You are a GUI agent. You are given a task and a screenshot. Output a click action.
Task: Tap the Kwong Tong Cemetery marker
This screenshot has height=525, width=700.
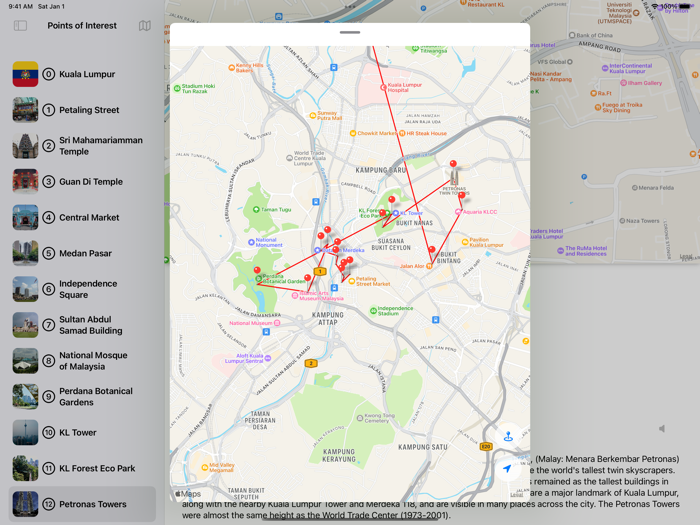coord(360,418)
